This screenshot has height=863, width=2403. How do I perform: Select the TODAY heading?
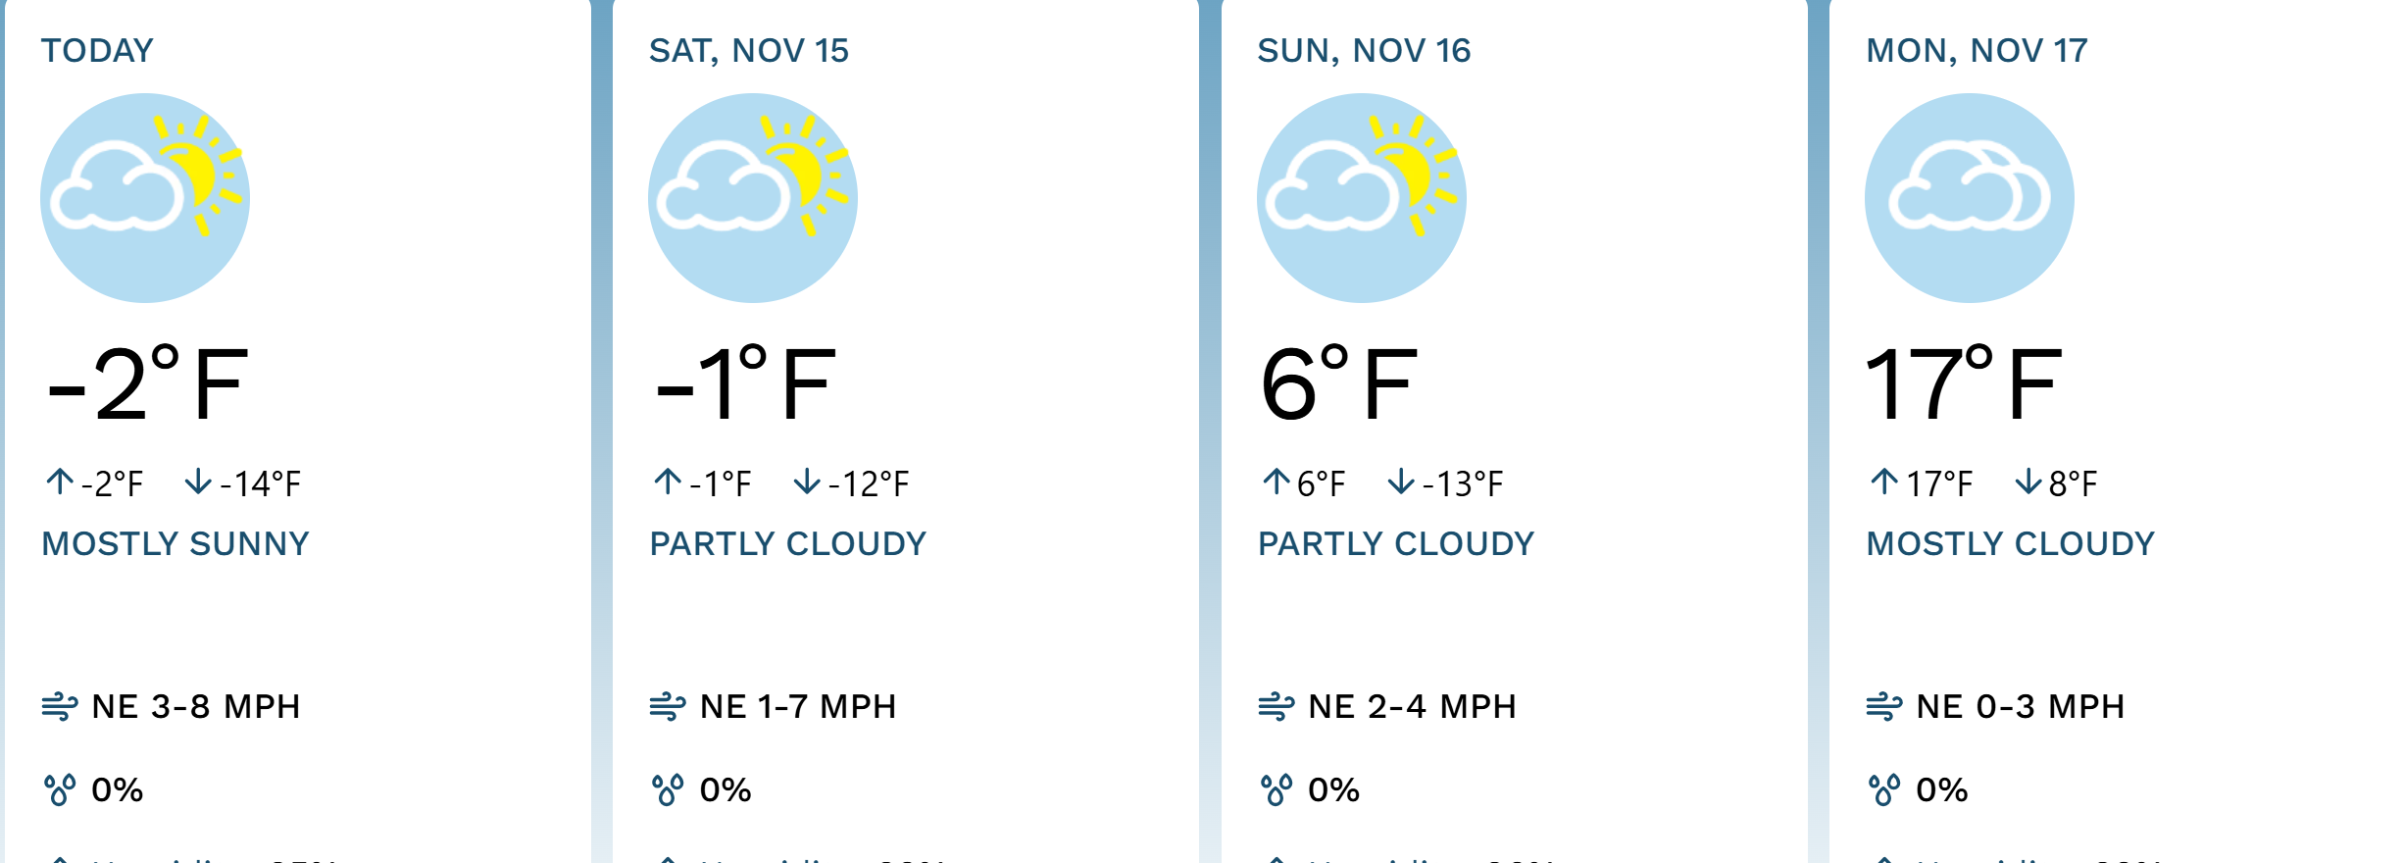coord(97,51)
